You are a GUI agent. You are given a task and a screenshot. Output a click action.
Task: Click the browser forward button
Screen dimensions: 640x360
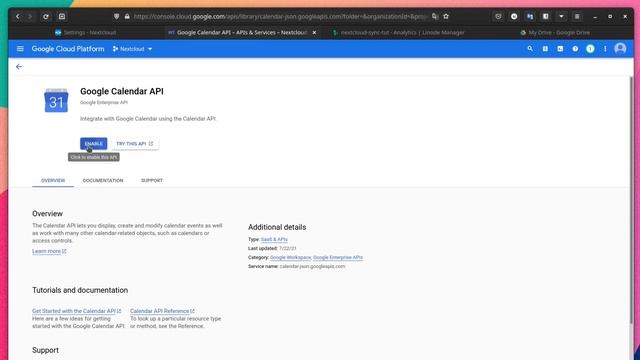(30, 16)
